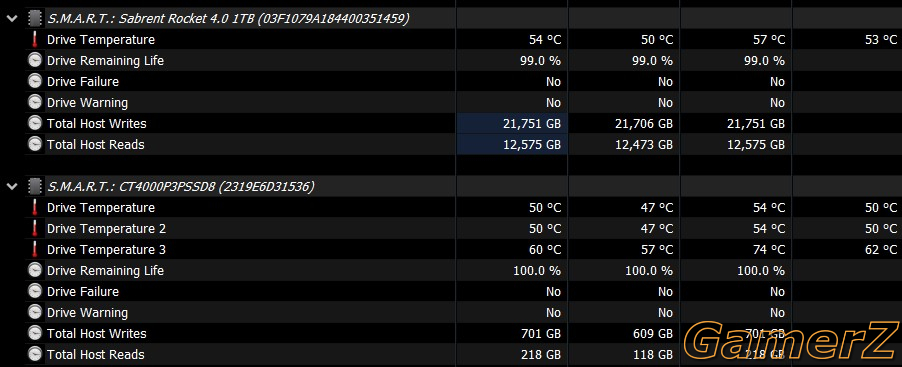This screenshot has height=367, width=902.
Task: Collapse the CT4000P3PSSD8 S.M.A.R.T. group
Action: click(x=11, y=187)
